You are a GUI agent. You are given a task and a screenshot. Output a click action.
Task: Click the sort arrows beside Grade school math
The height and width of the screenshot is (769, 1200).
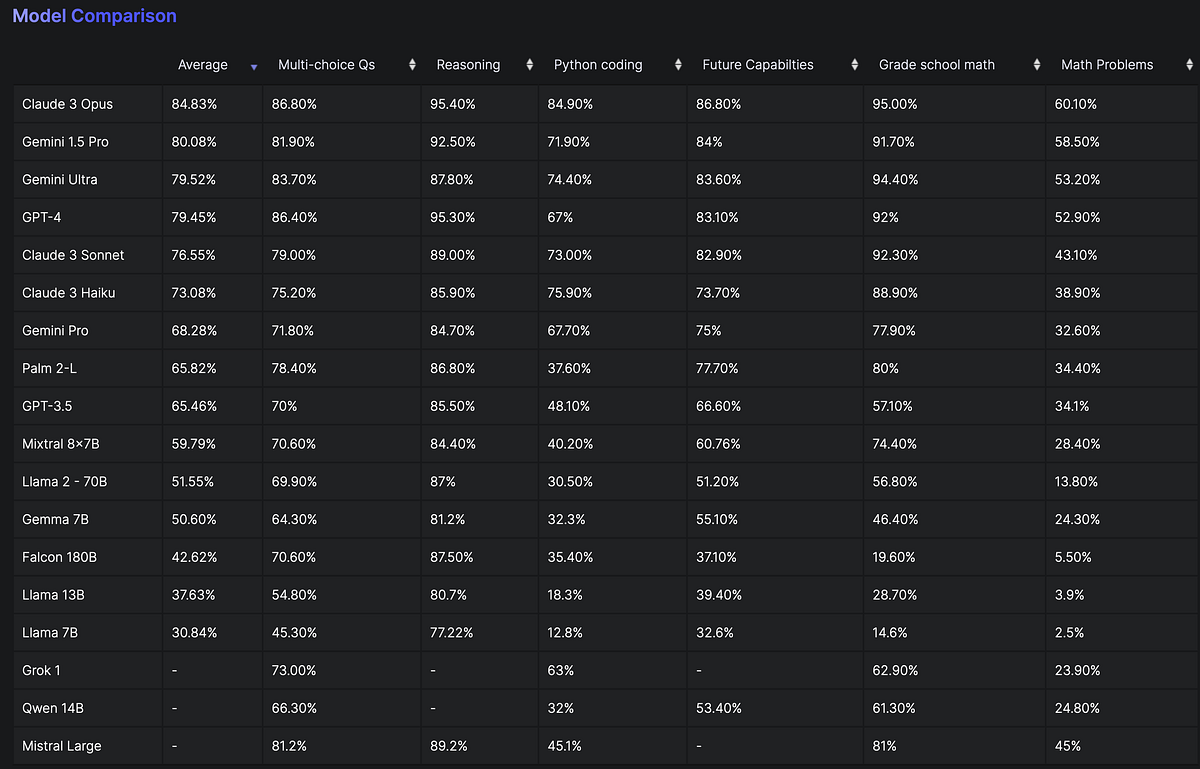[x=1037, y=65]
